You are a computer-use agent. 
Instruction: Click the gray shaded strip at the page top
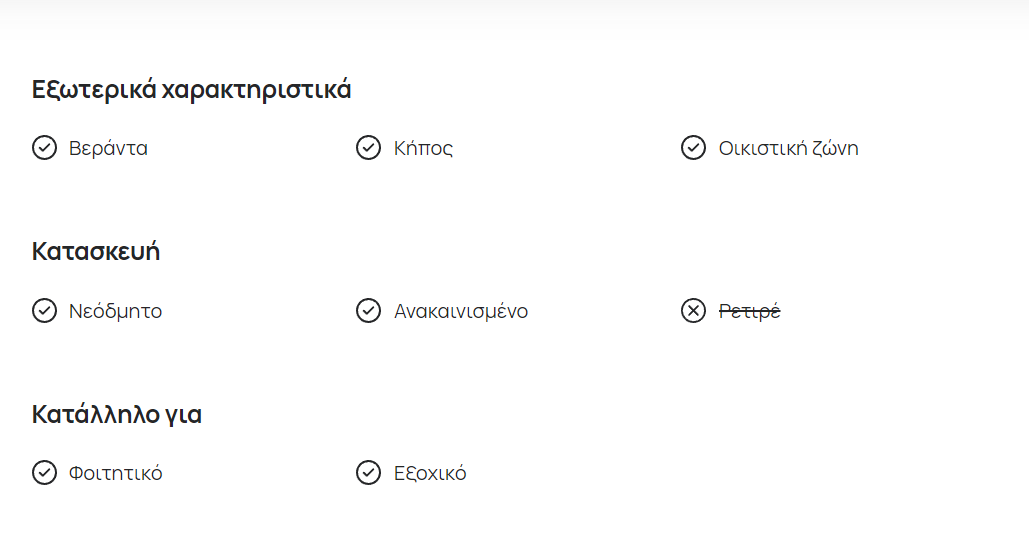[x=514, y=16]
